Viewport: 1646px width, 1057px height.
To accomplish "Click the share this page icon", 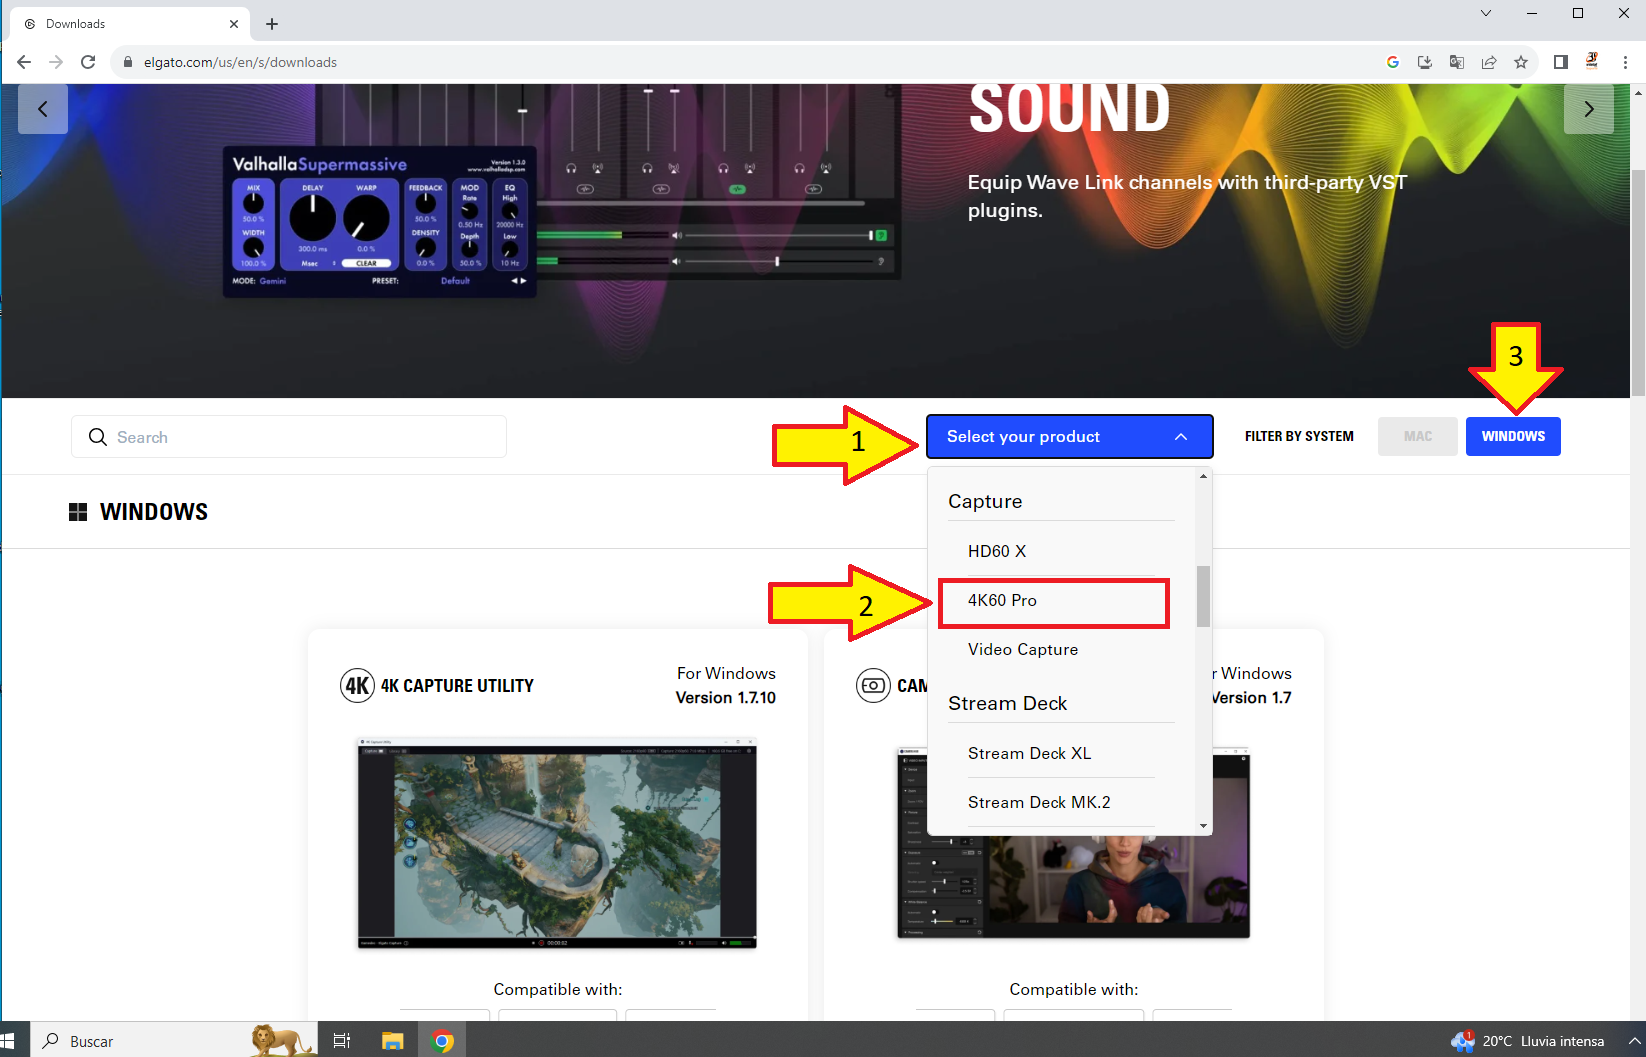I will (1489, 62).
